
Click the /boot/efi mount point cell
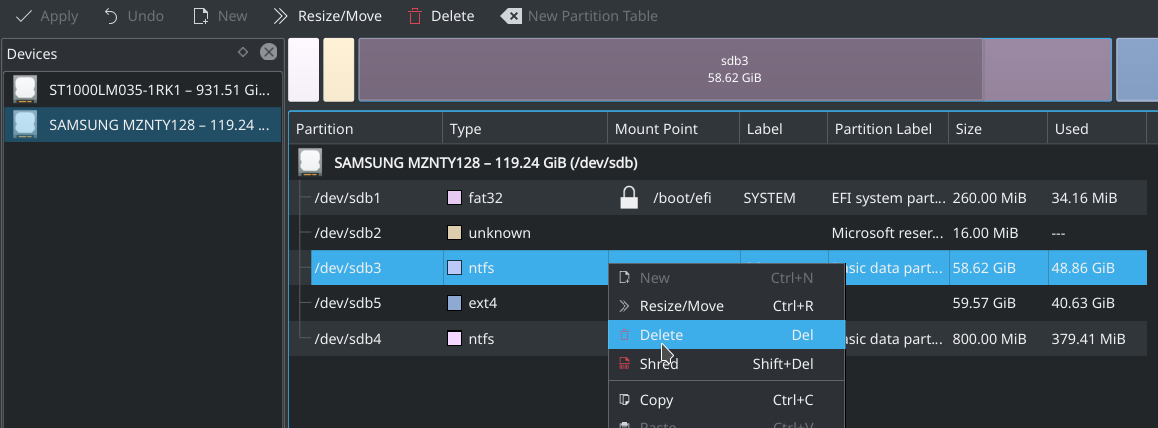[x=674, y=198]
